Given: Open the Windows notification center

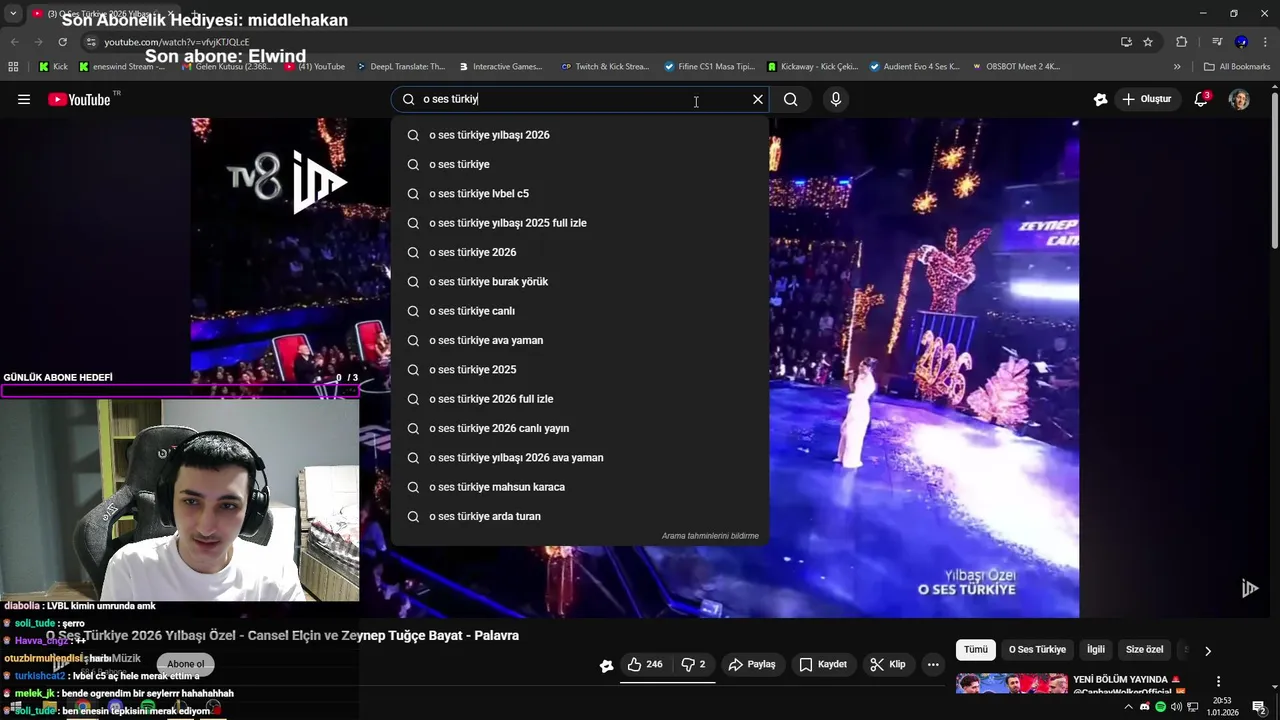Looking at the screenshot, I should click(x=1260, y=707).
